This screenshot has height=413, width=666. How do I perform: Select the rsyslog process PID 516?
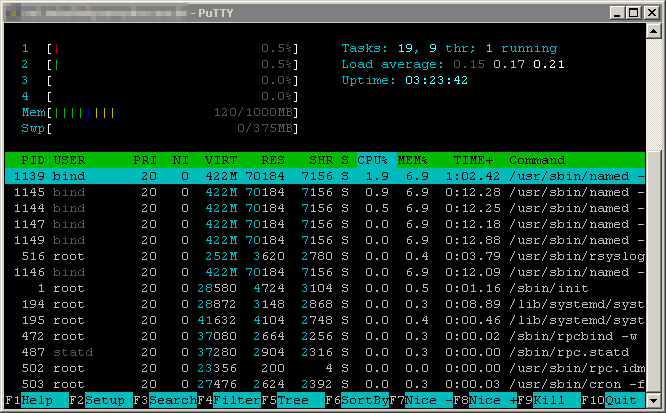pos(325,256)
